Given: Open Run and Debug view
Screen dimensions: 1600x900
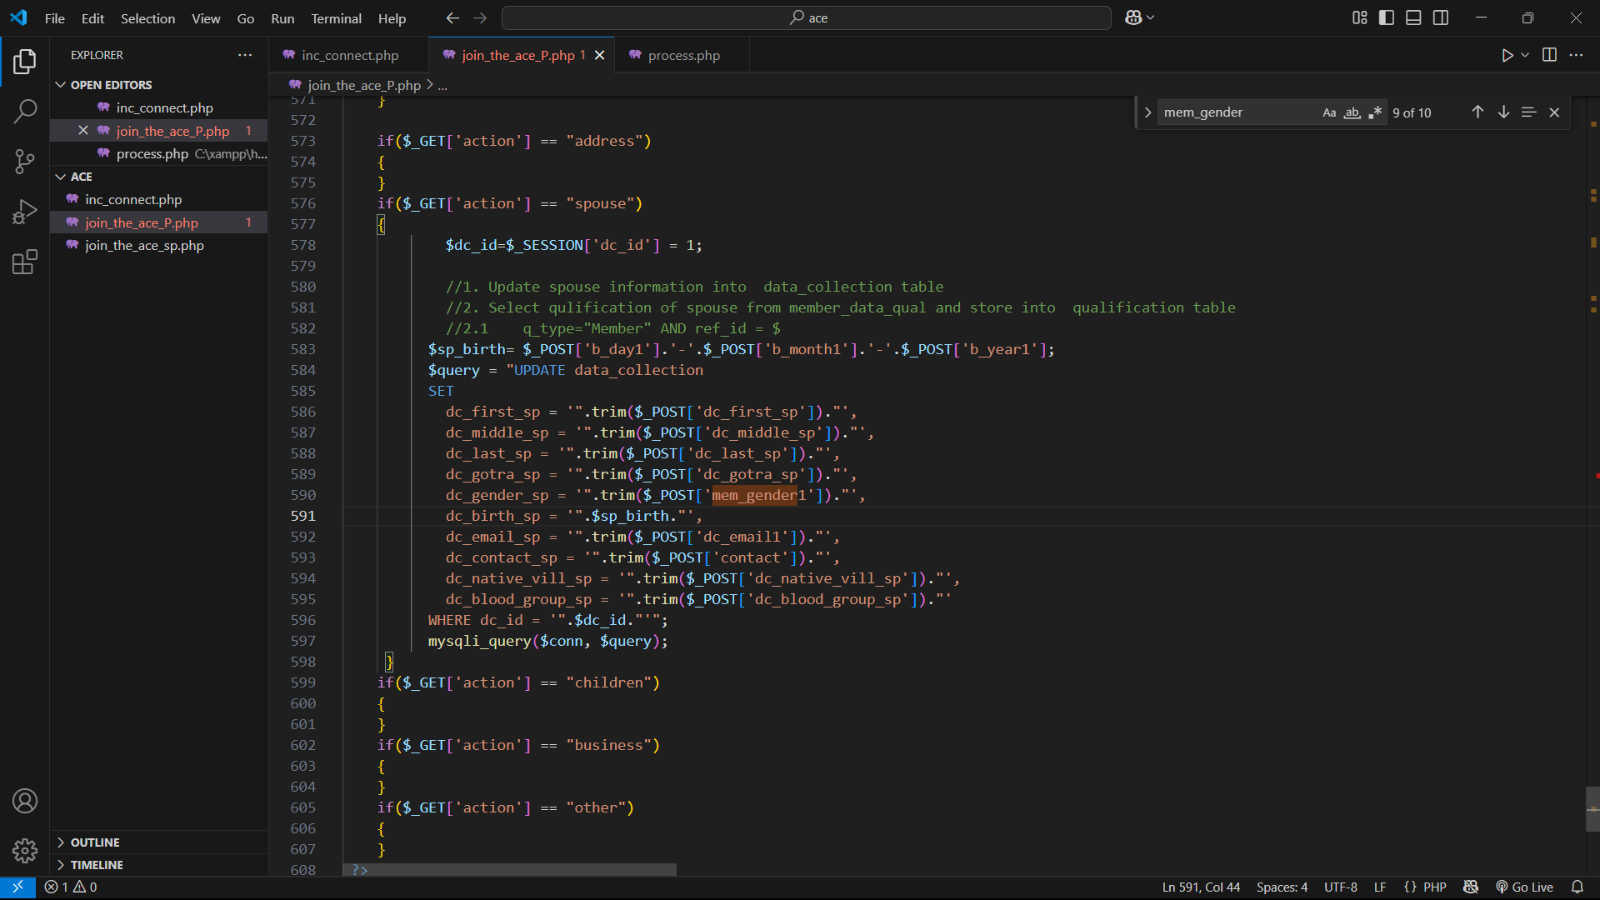Looking at the screenshot, I should click(x=25, y=212).
